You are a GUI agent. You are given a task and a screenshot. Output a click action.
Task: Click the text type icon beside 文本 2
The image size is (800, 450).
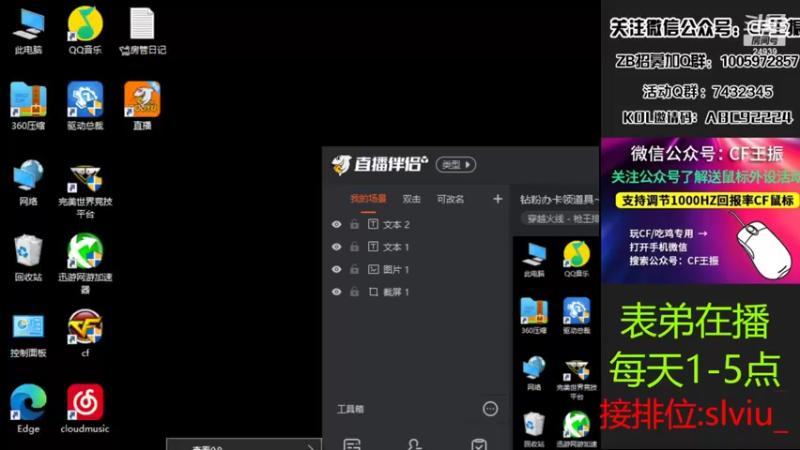coord(373,224)
